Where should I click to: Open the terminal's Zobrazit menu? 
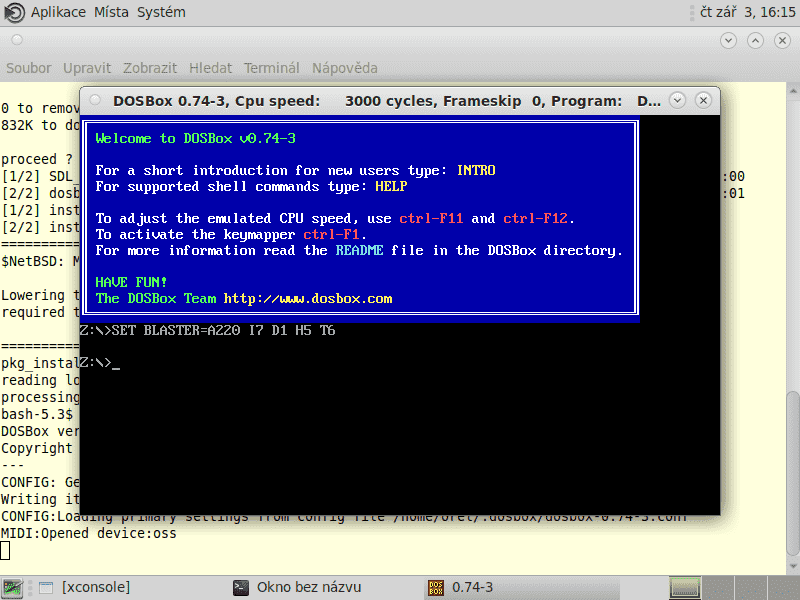click(x=150, y=68)
